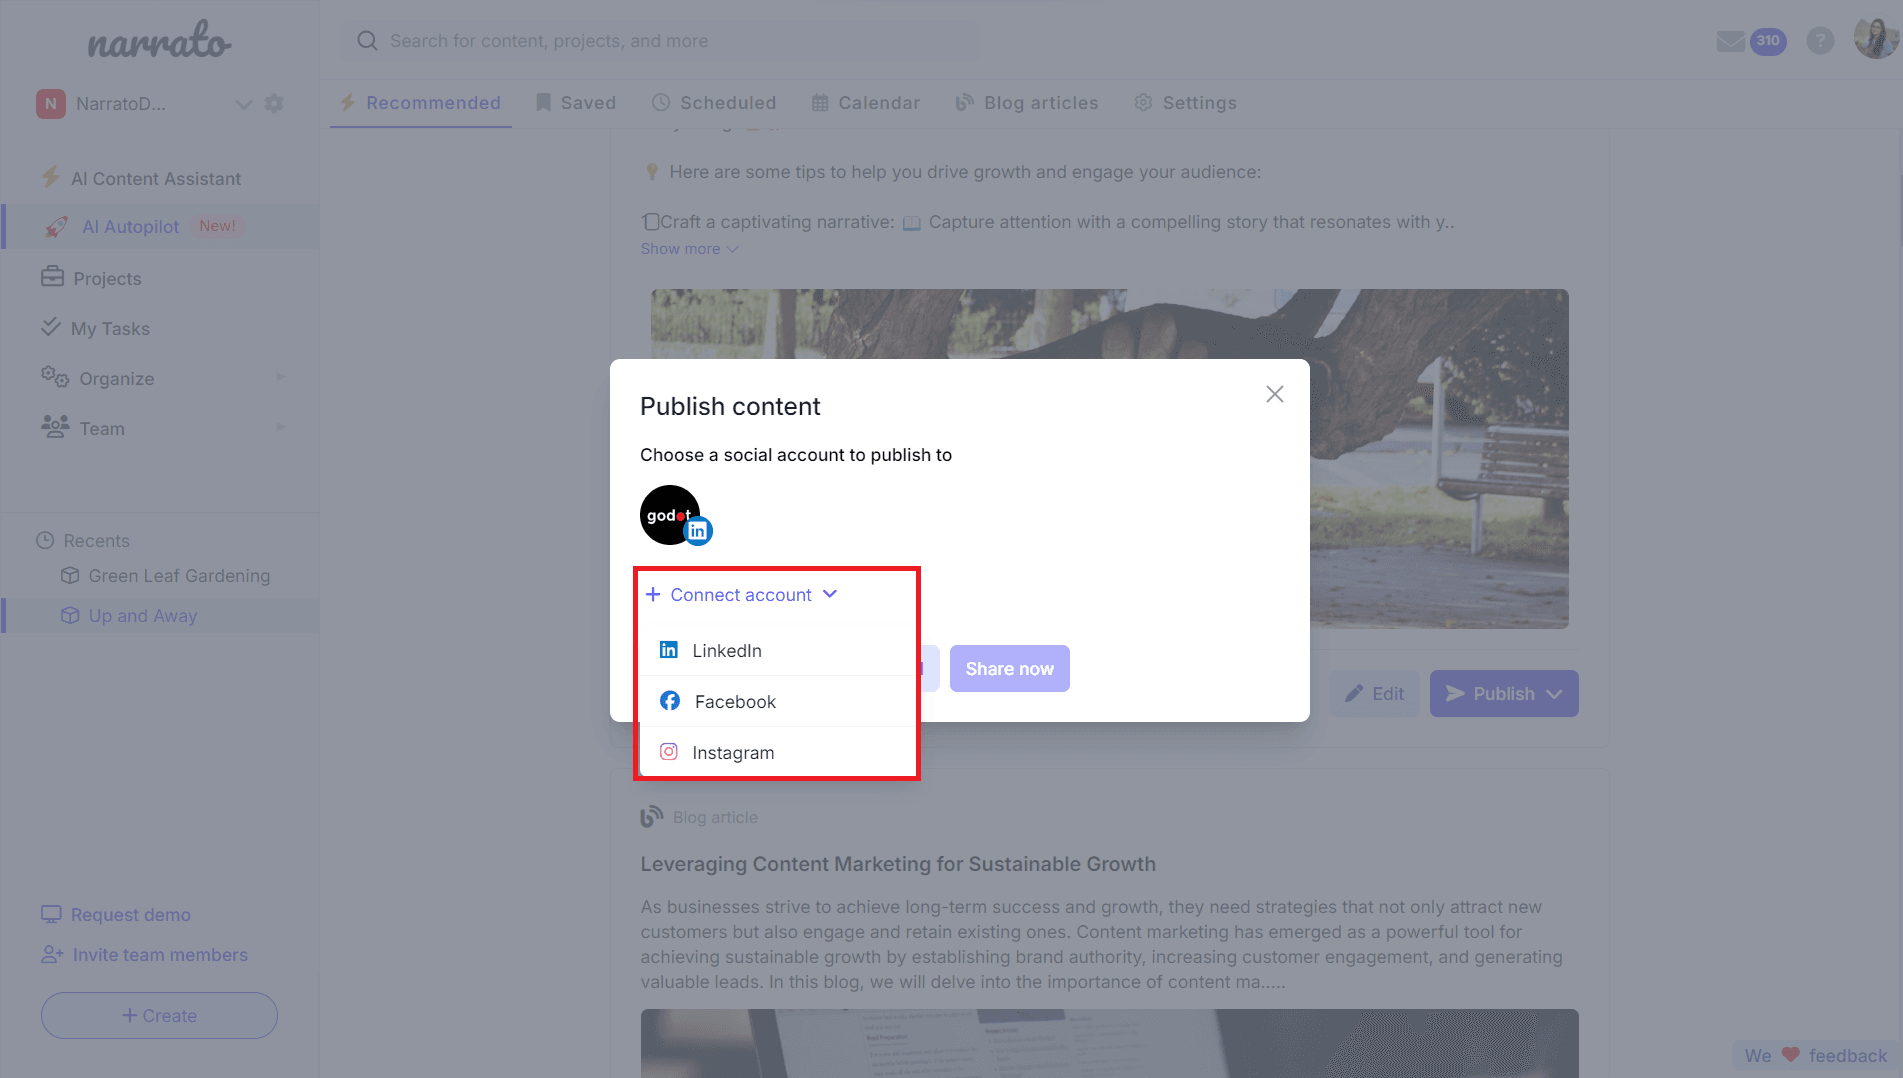The height and width of the screenshot is (1078, 1903).
Task: Choose LinkedIn from connect account list
Action: [778, 651]
